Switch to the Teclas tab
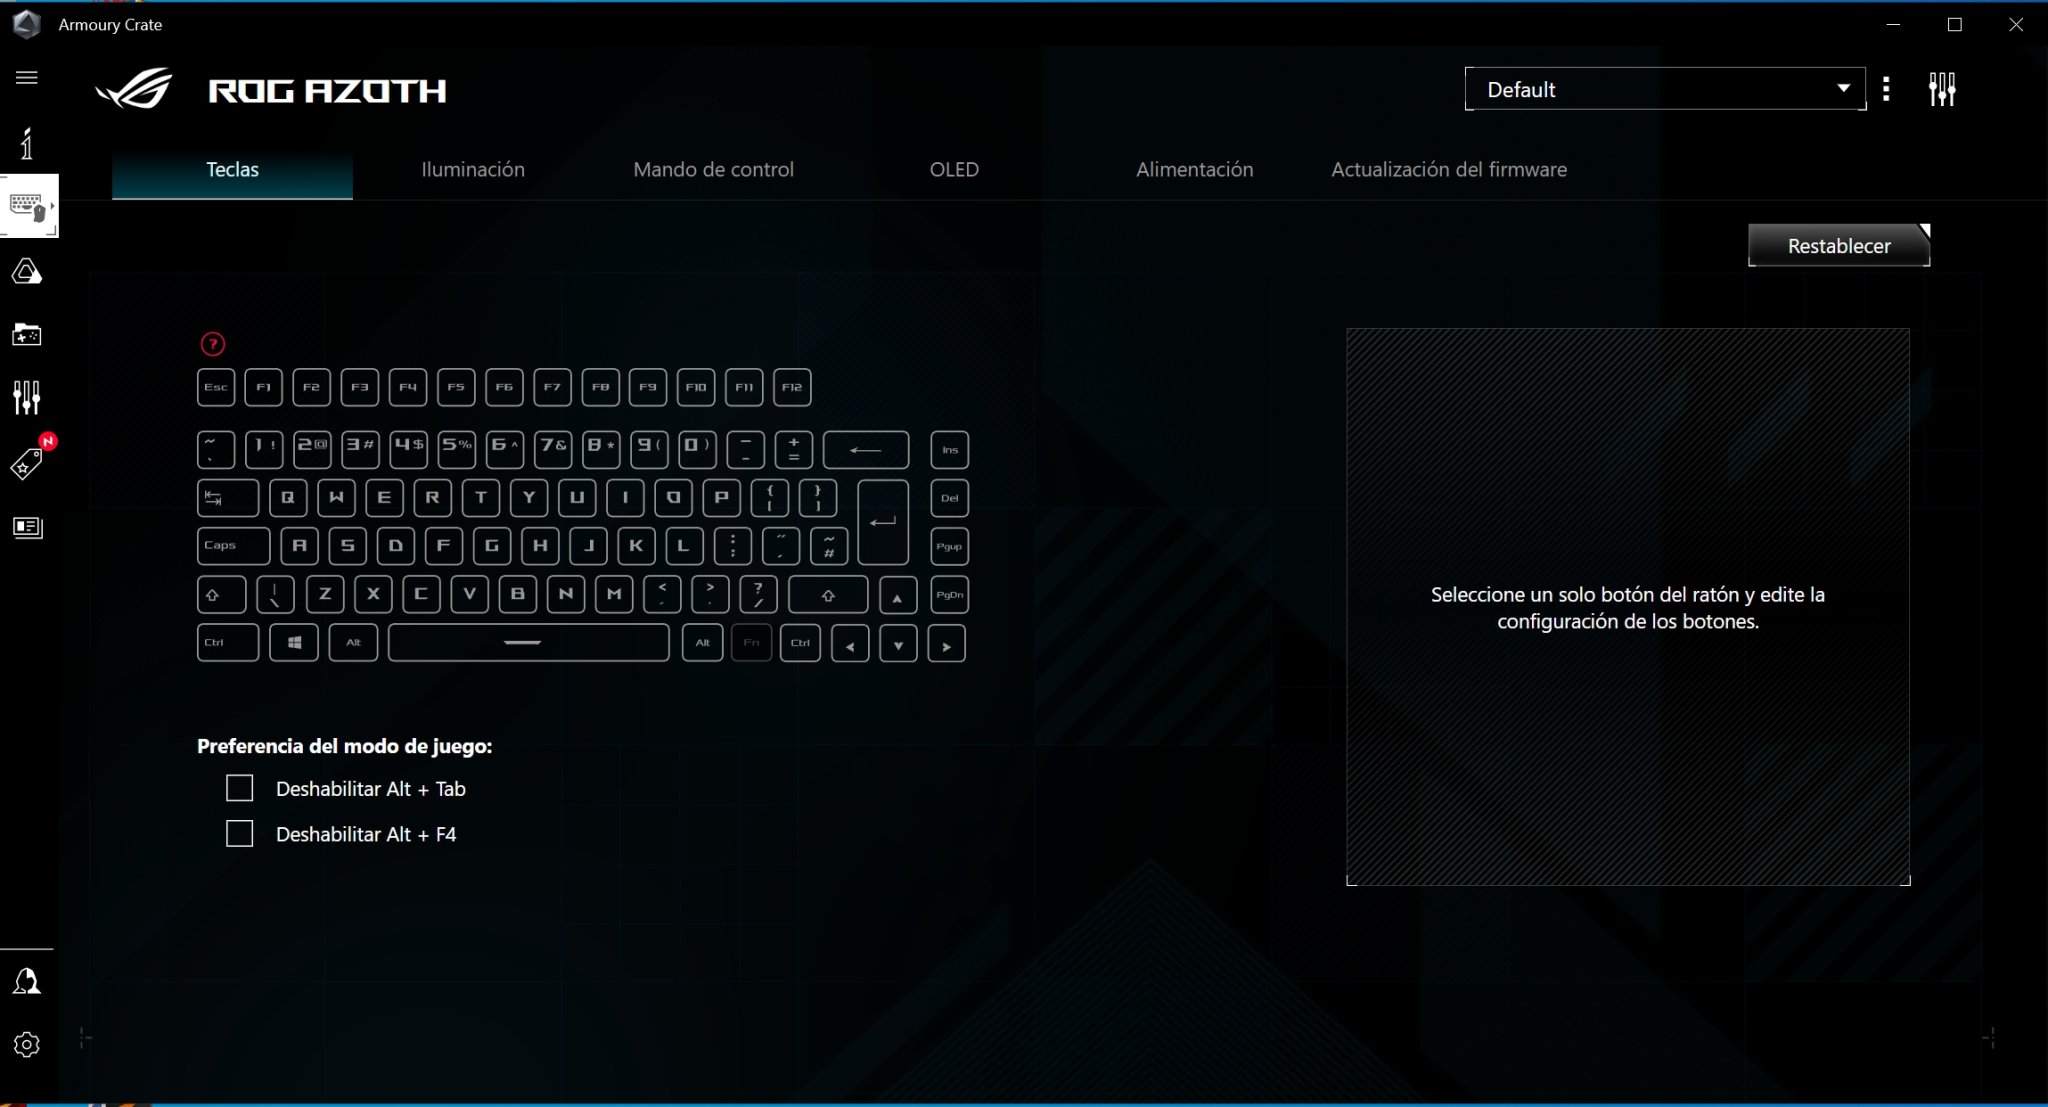 coord(232,170)
